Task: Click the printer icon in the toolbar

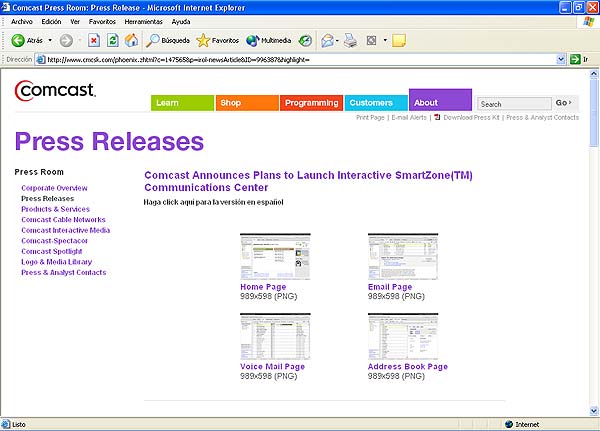Action: click(351, 41)
